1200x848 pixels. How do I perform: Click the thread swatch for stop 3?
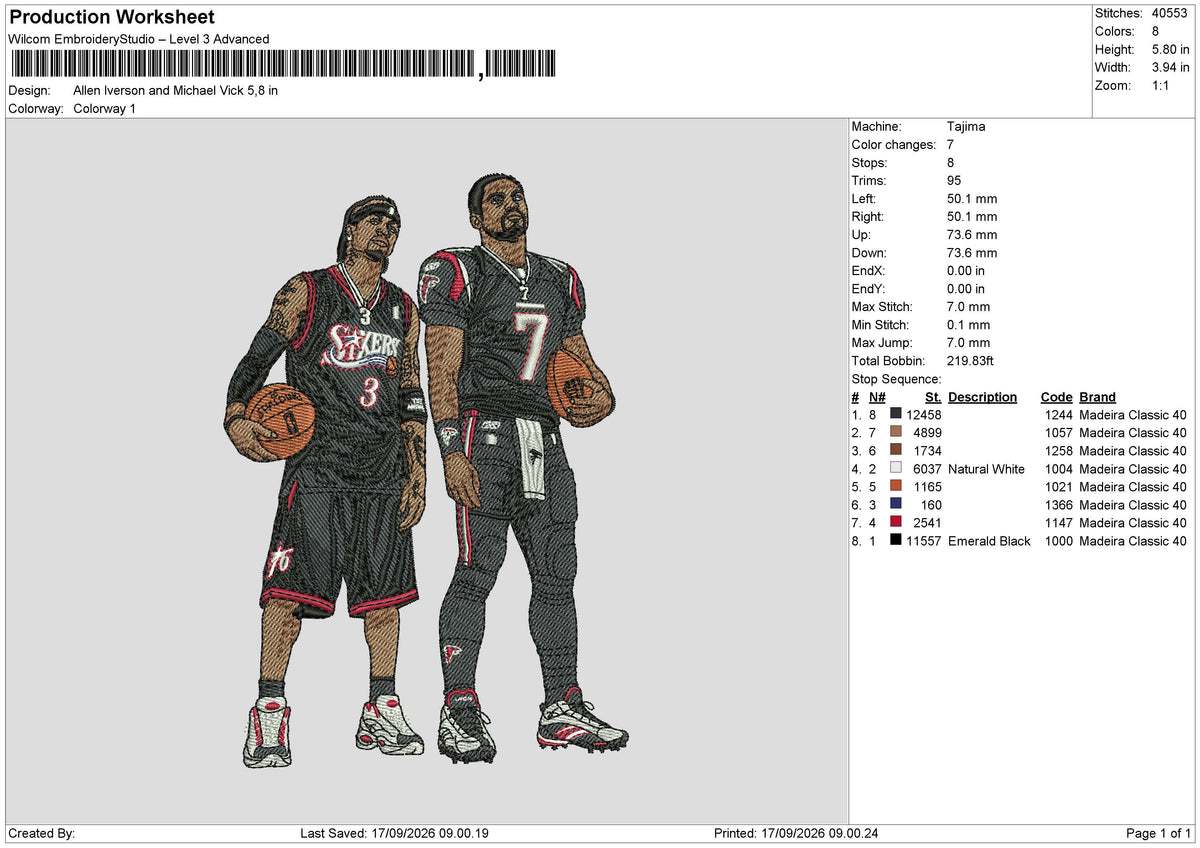[x=896, y=450]
